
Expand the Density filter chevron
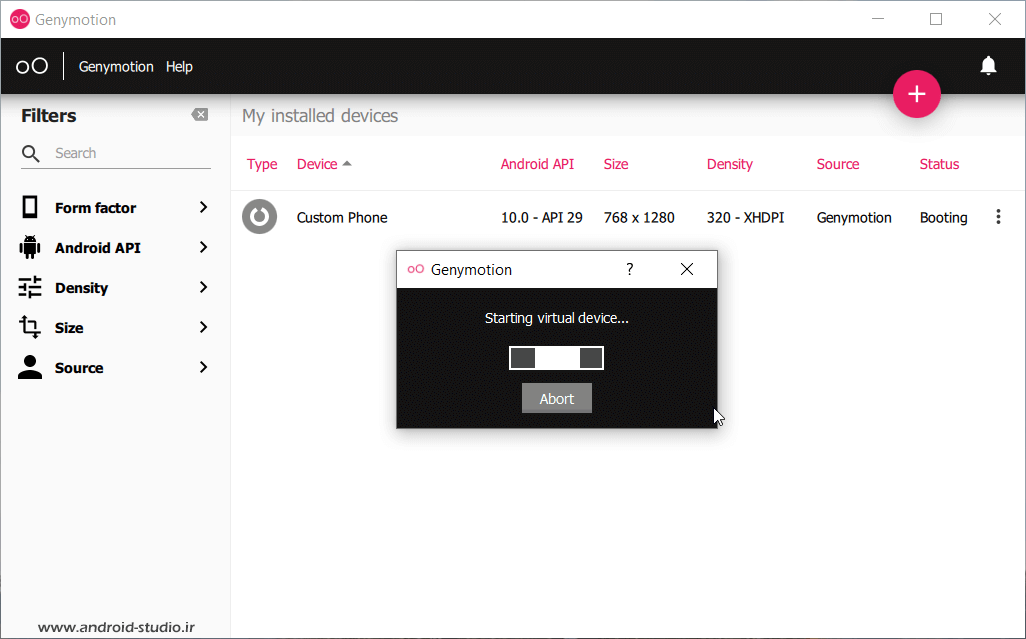tap(203, 287)
